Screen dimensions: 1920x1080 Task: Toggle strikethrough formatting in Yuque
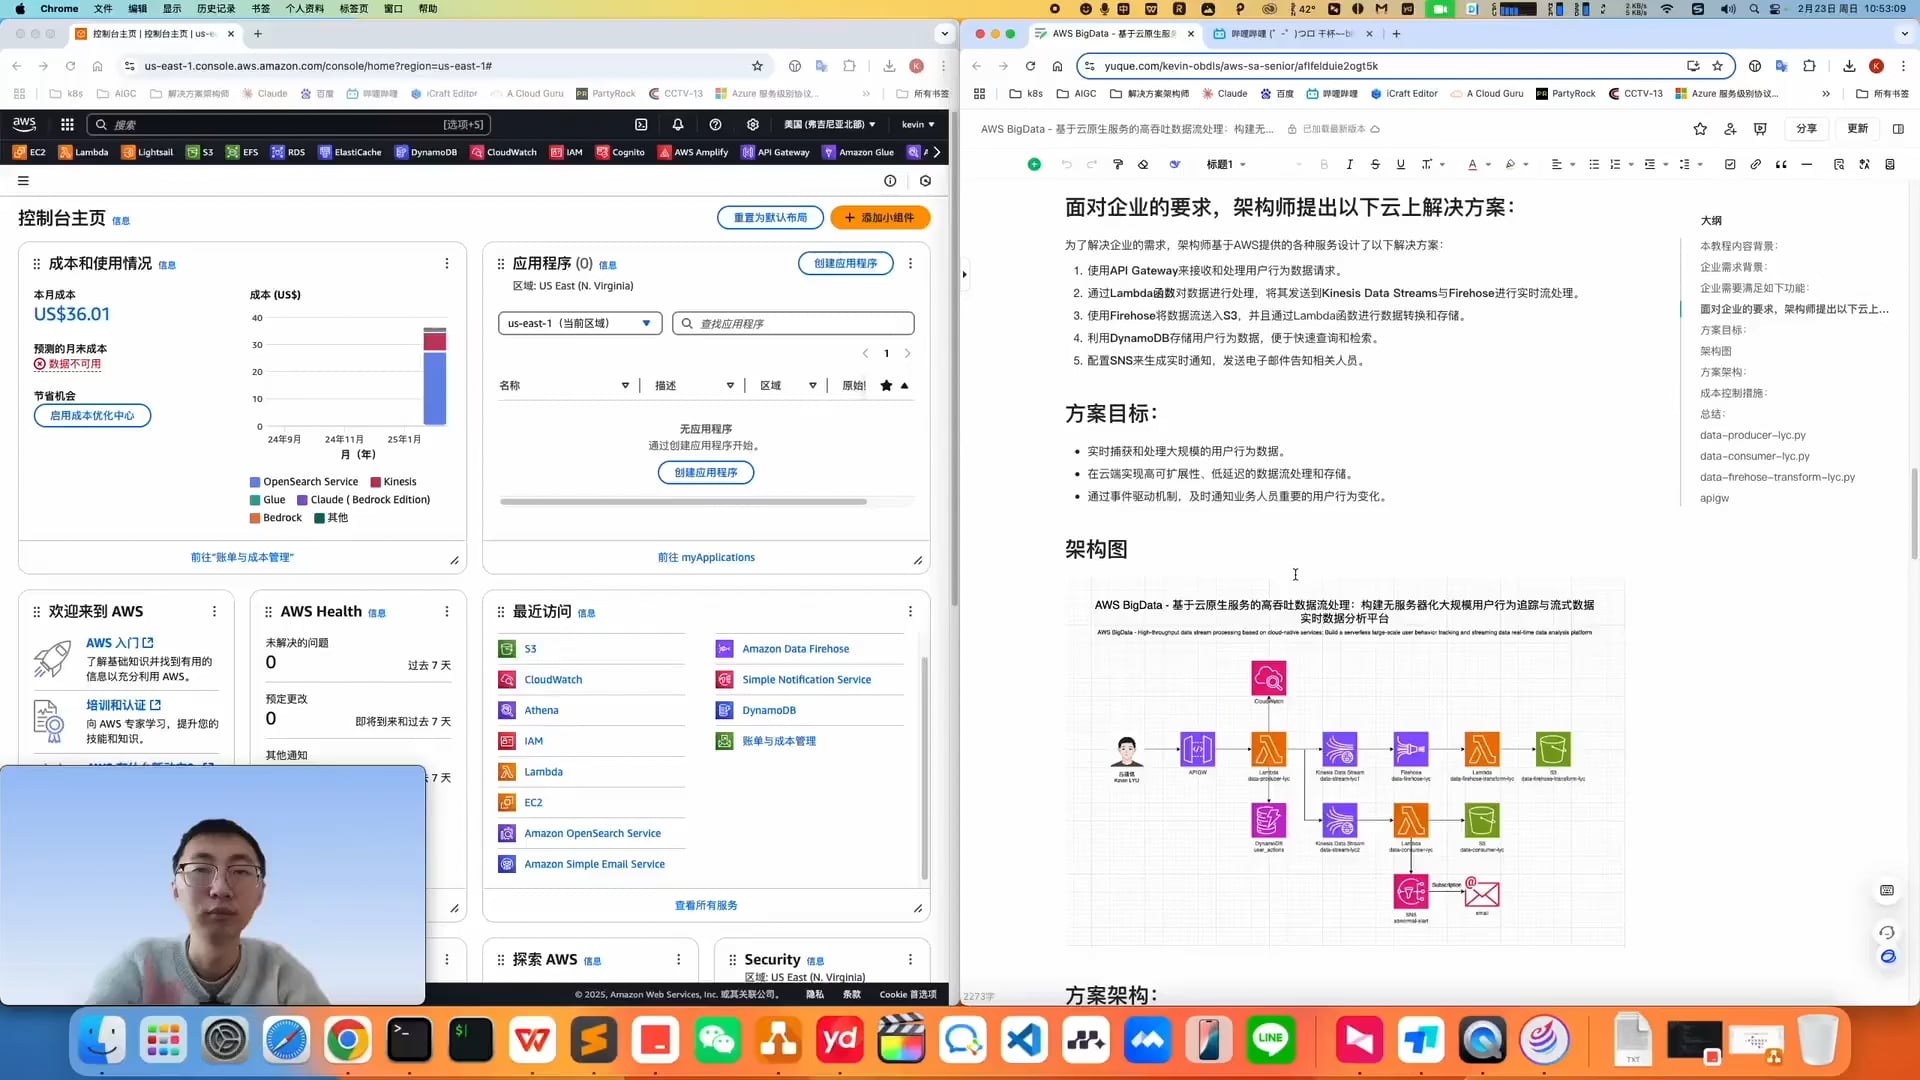coord(1375,164)
